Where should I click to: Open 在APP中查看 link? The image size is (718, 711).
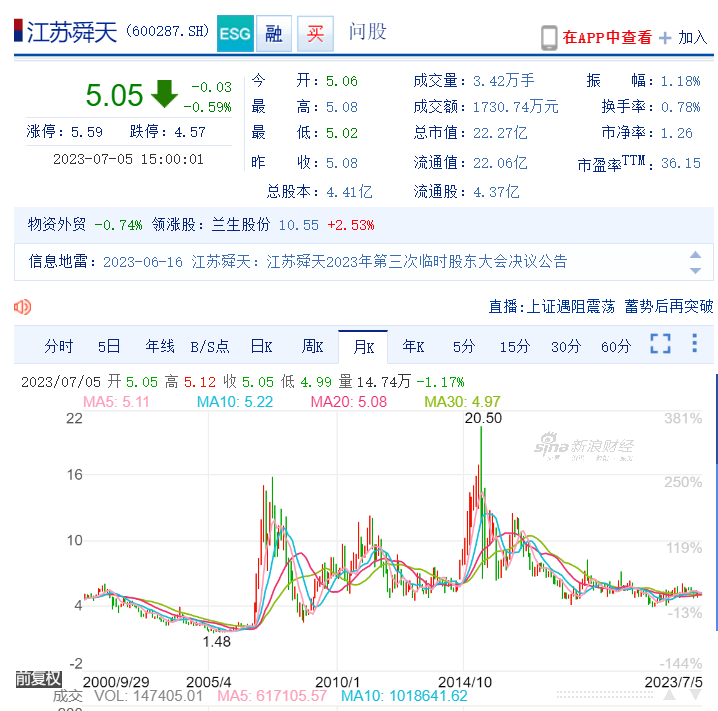coord(607,37)
